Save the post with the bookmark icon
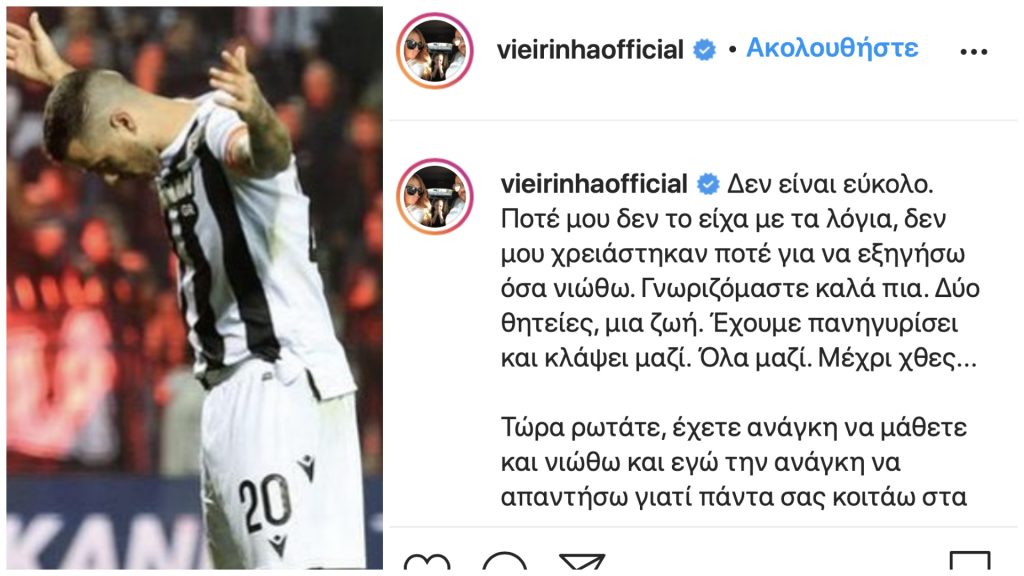 click(x=970, y=562)
